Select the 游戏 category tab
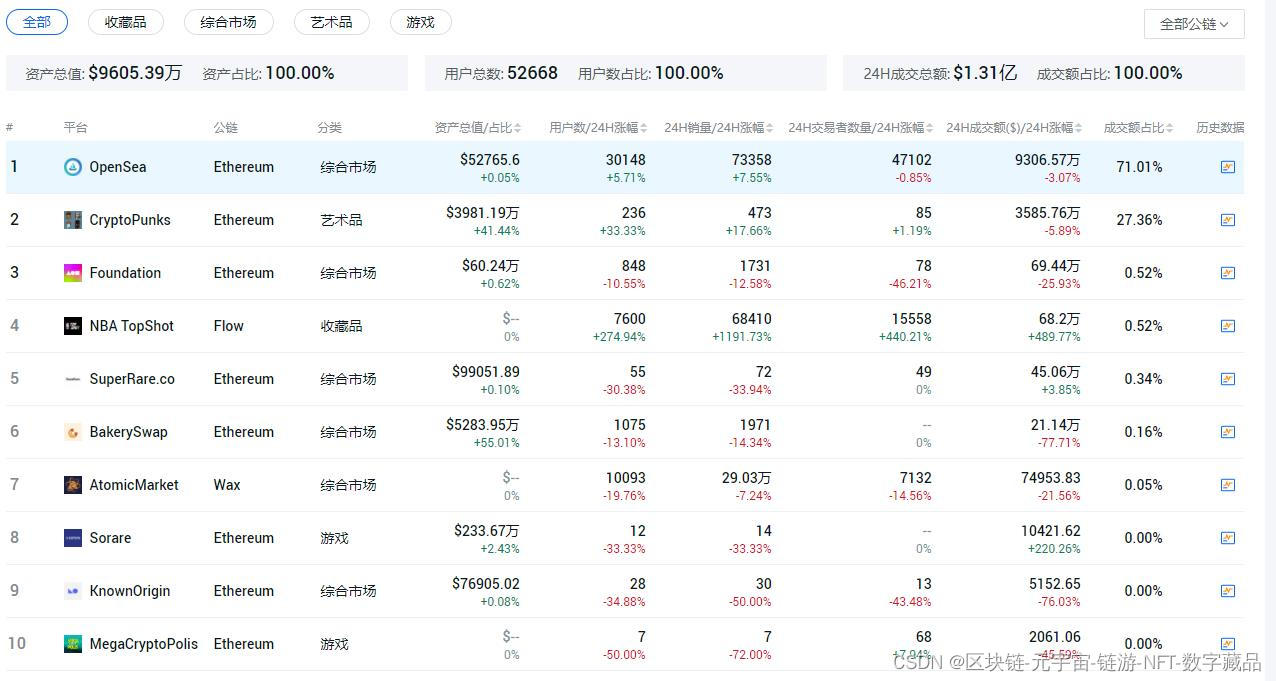Viewport: 1276px width, 681px height. click(x=420, y=22)
